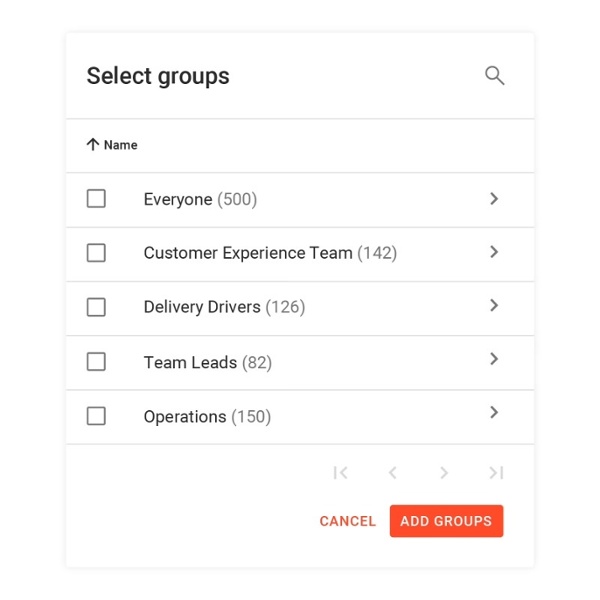Enable the Team Leads checkbox
This screenshot has height=600, width=600.
(x=96, y=362)
